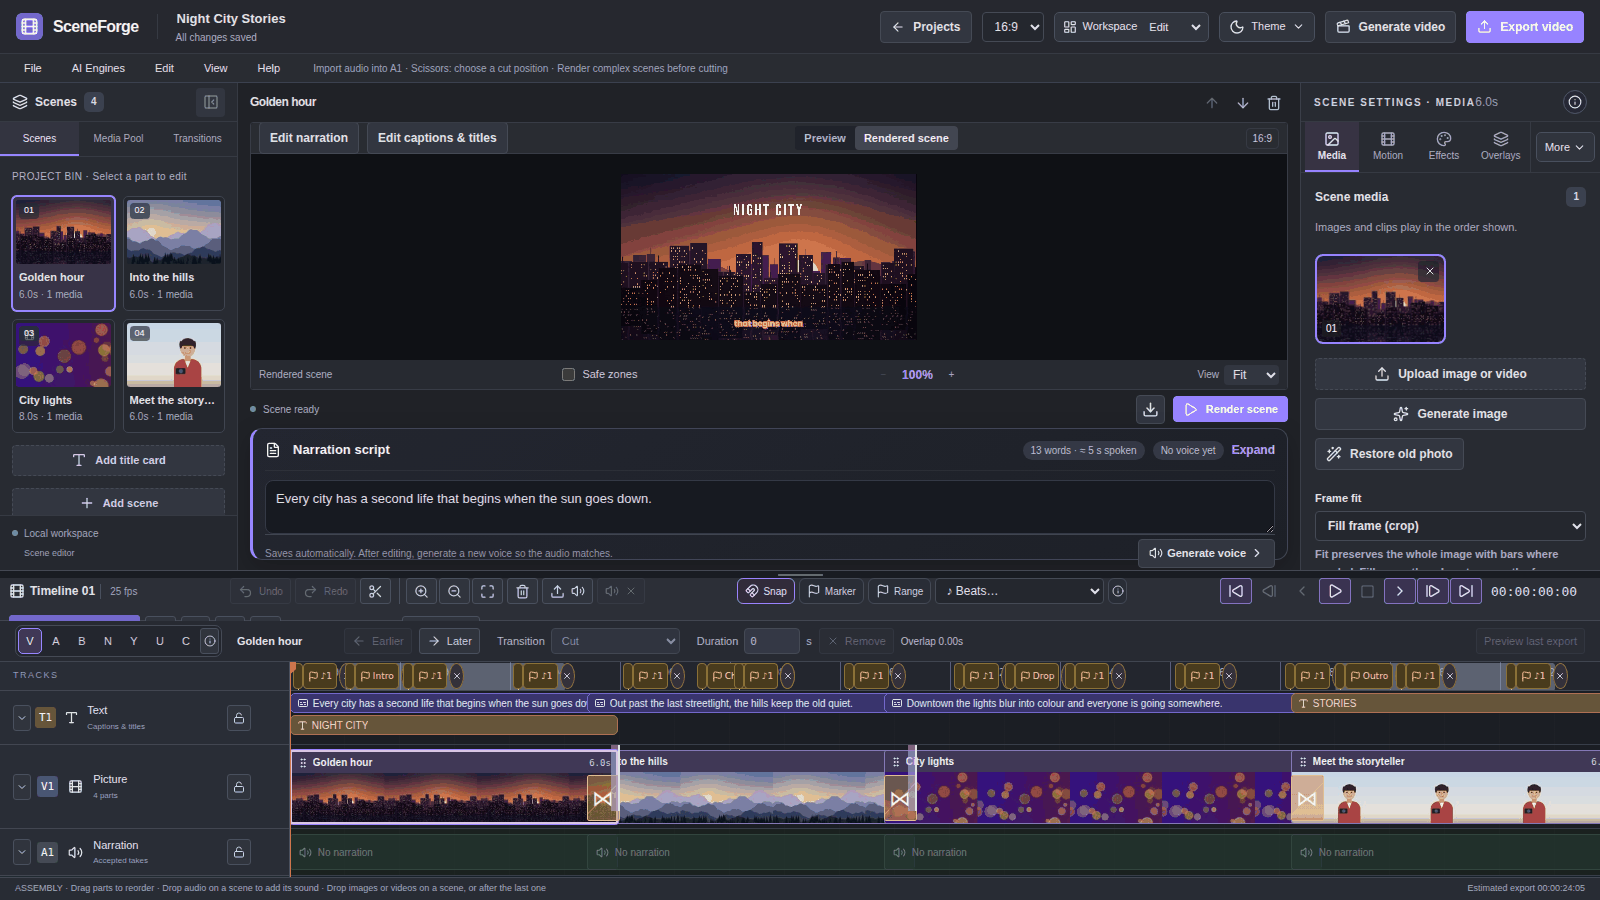The height and width of the screenshot is (900, 1600).
Task: Switch to the Transitions tab
Action: coord(197,138)
